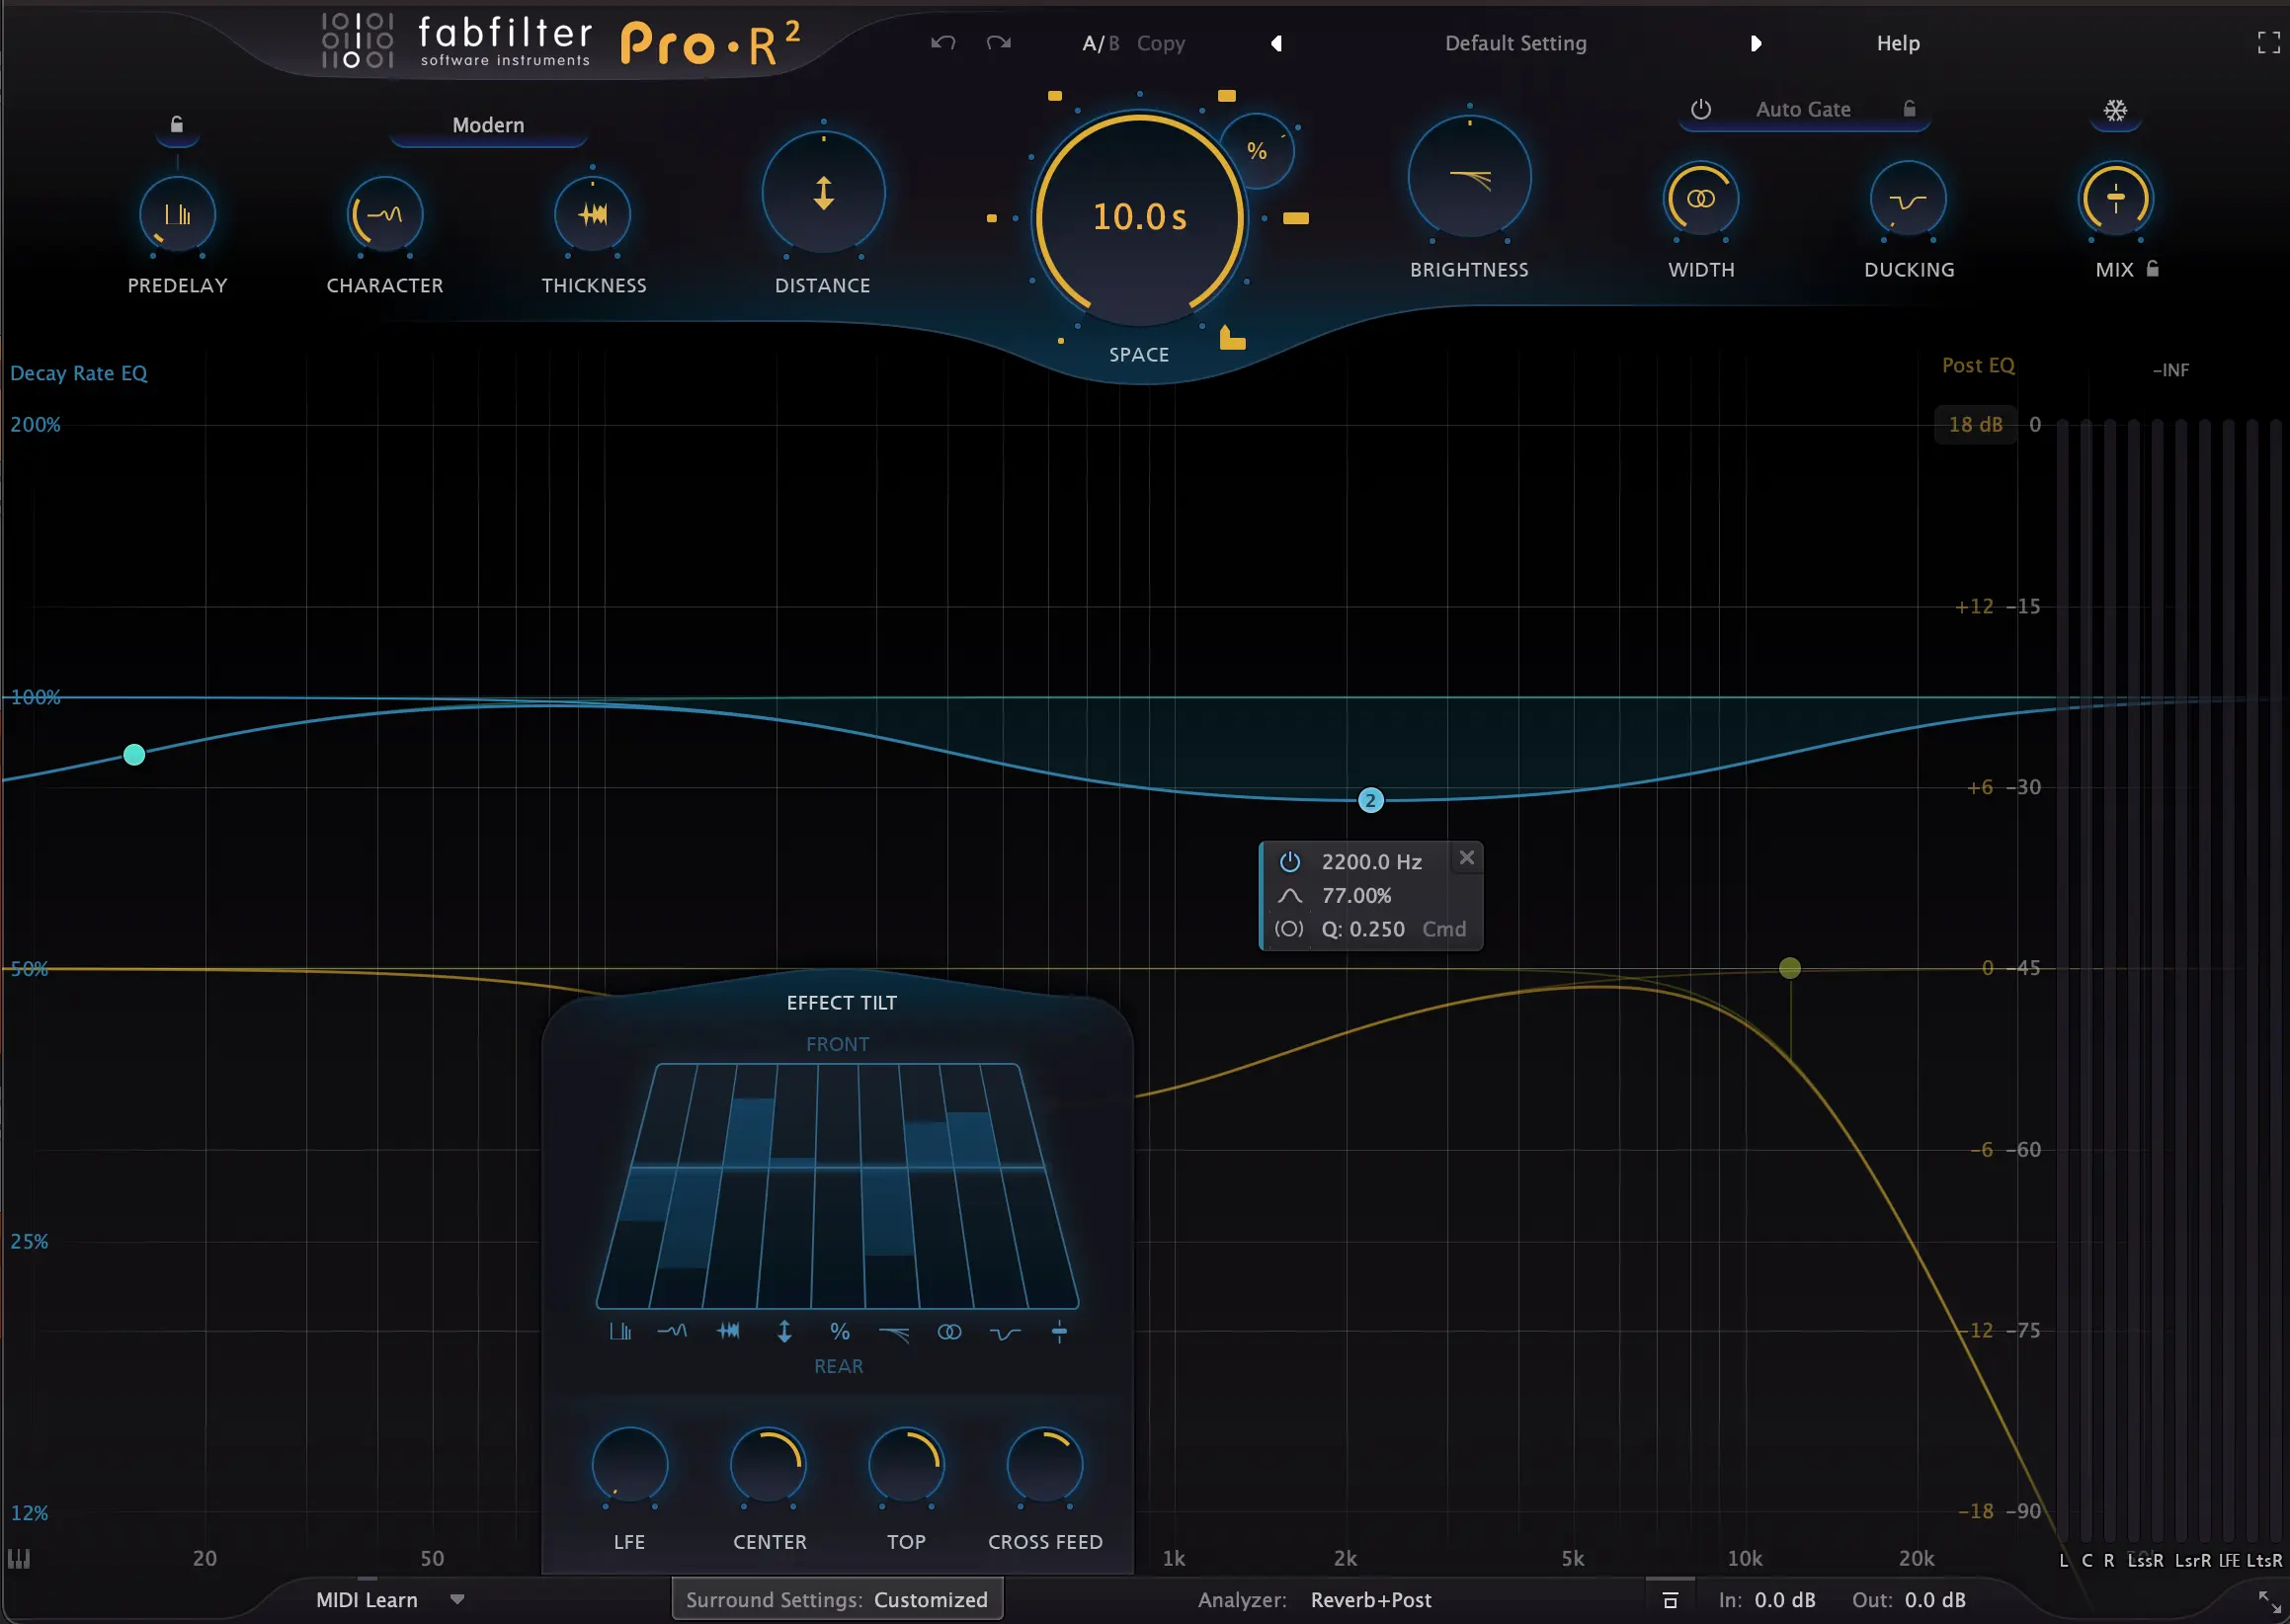2290x1624 pixels.
Task: Click the full screen icon
Action: (2268, 43)
